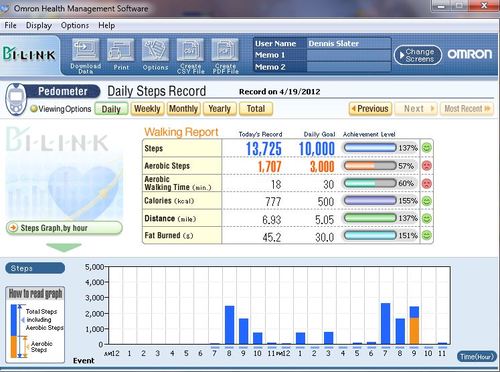The width and height of the screenshot is (500, 372).
Task: Click the green smiley for Steps row
Action: (427, 147)
